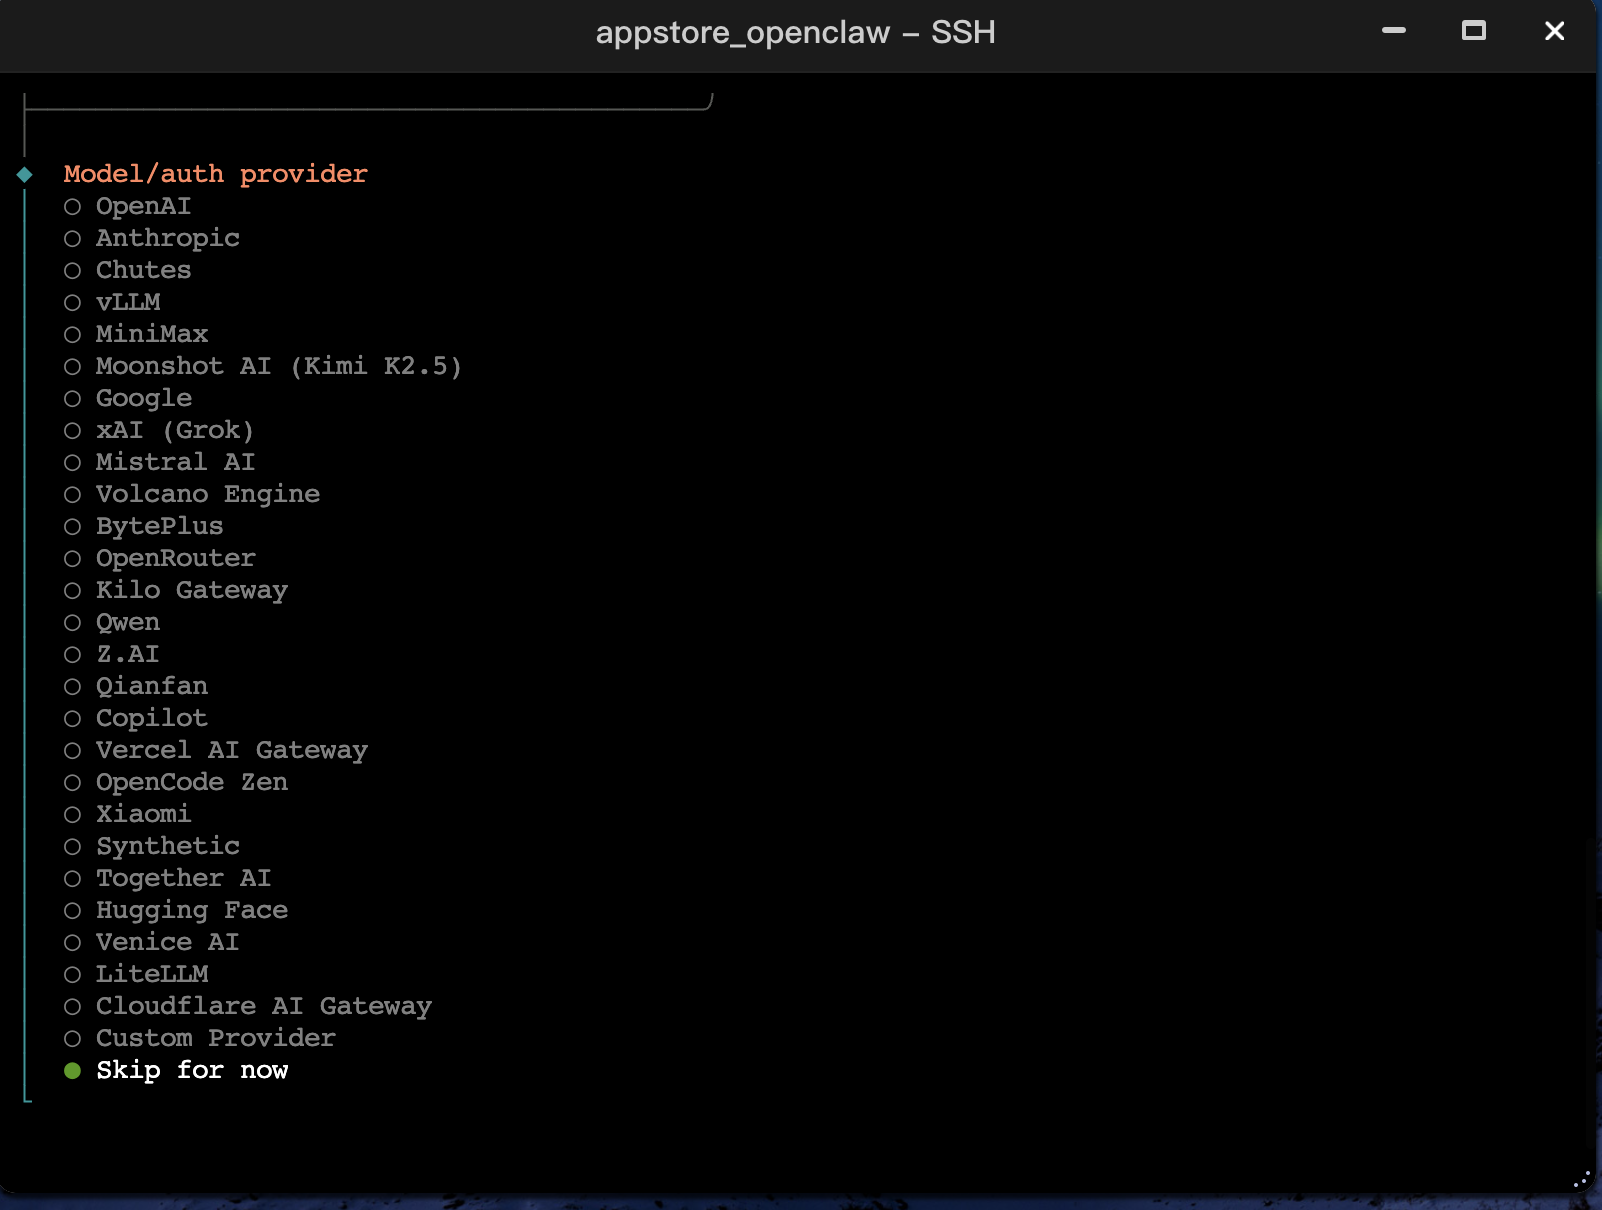Choose Anthropic as the provider
Image resolution: width=1602 pixels, height=1210 pixels.
pyautogui.click(x=167, y=238)
